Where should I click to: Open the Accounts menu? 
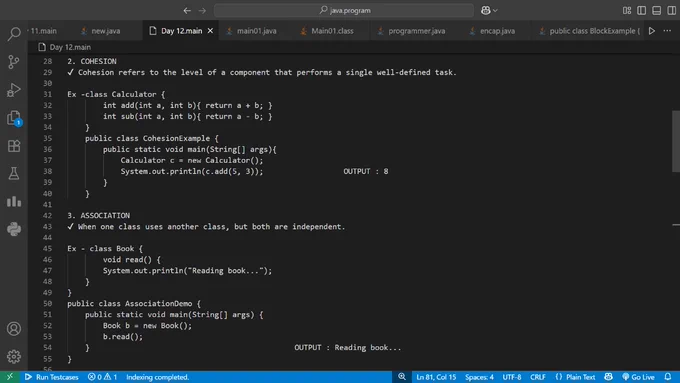point(14,329)
